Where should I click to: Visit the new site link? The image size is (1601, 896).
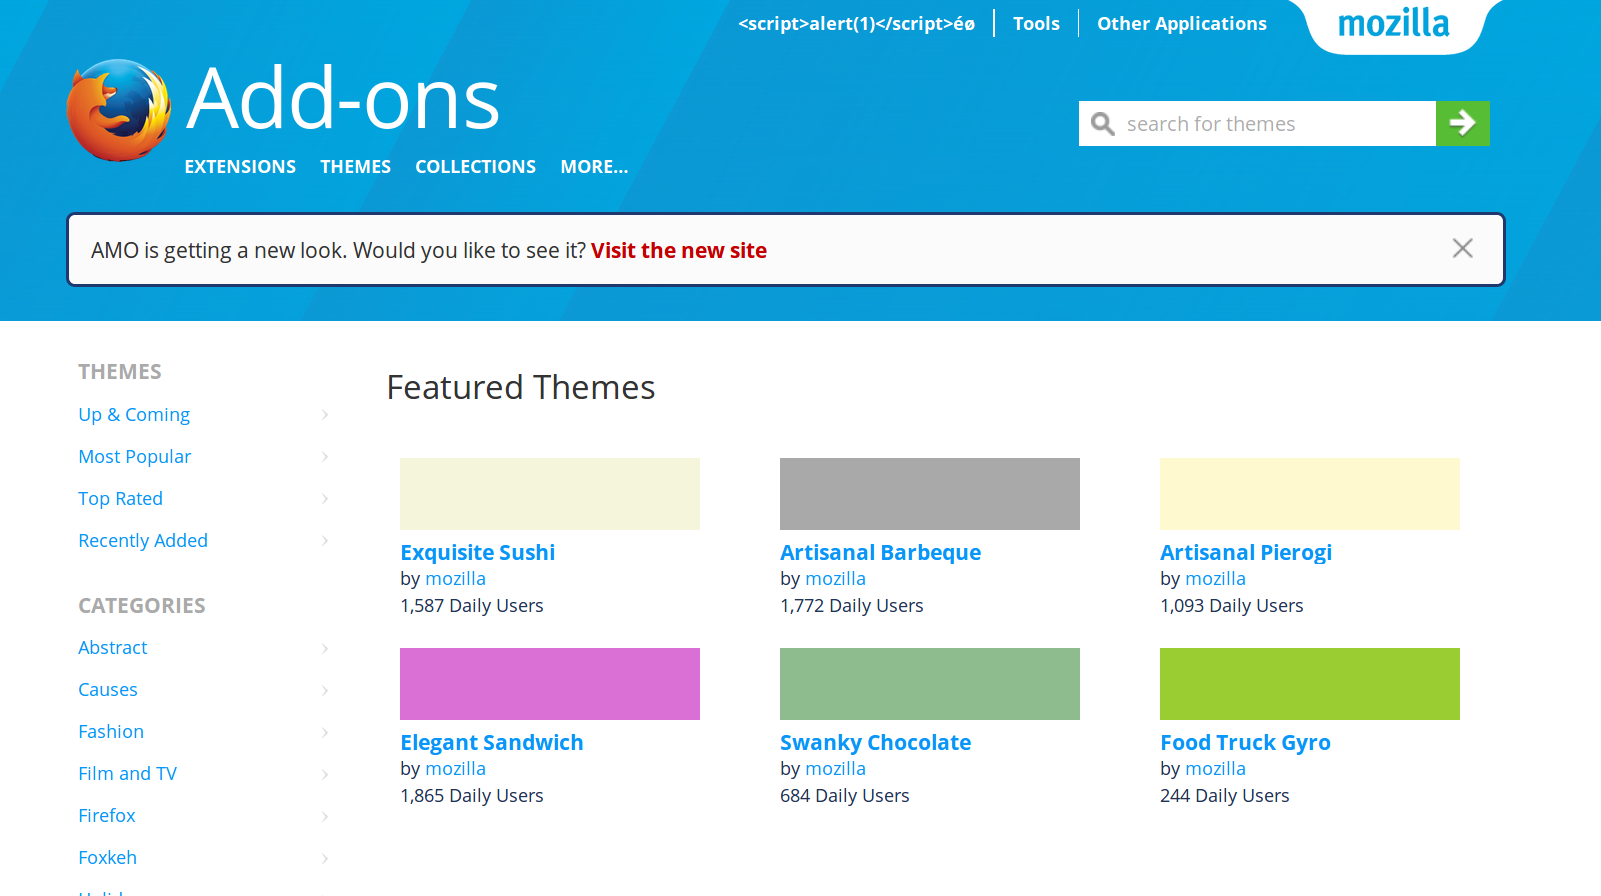(678, 251)
